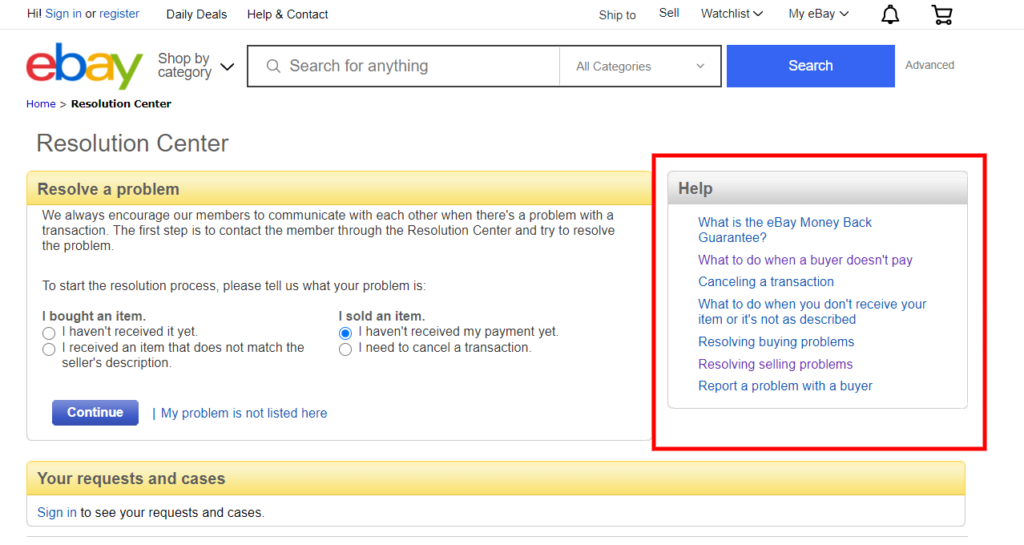Click the "I sold an item." label
The width and height of the screenshot is (1024, 545).
(382, 316)
